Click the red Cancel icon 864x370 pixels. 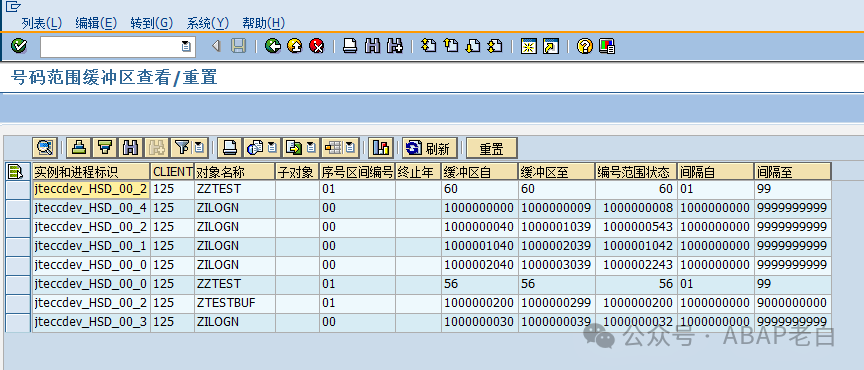tap(317, 46)
